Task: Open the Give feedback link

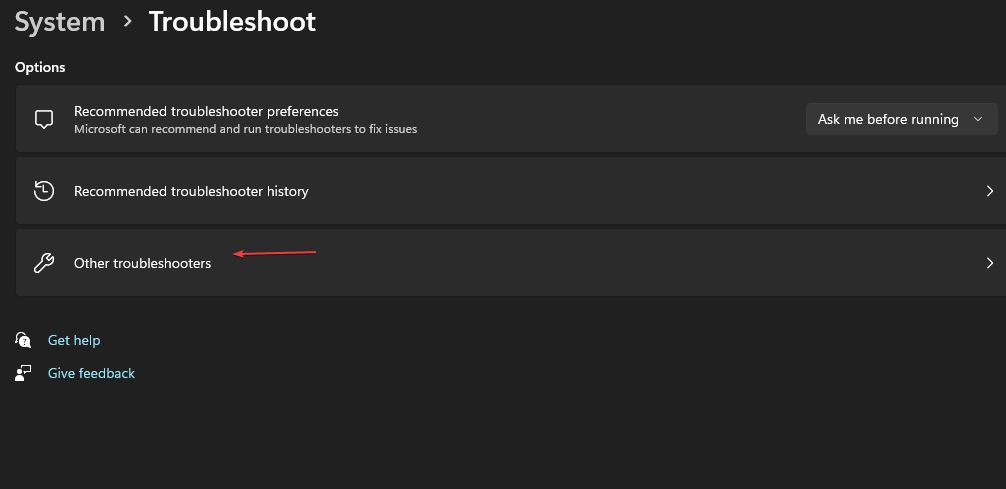Action: [x=91, y=373]
